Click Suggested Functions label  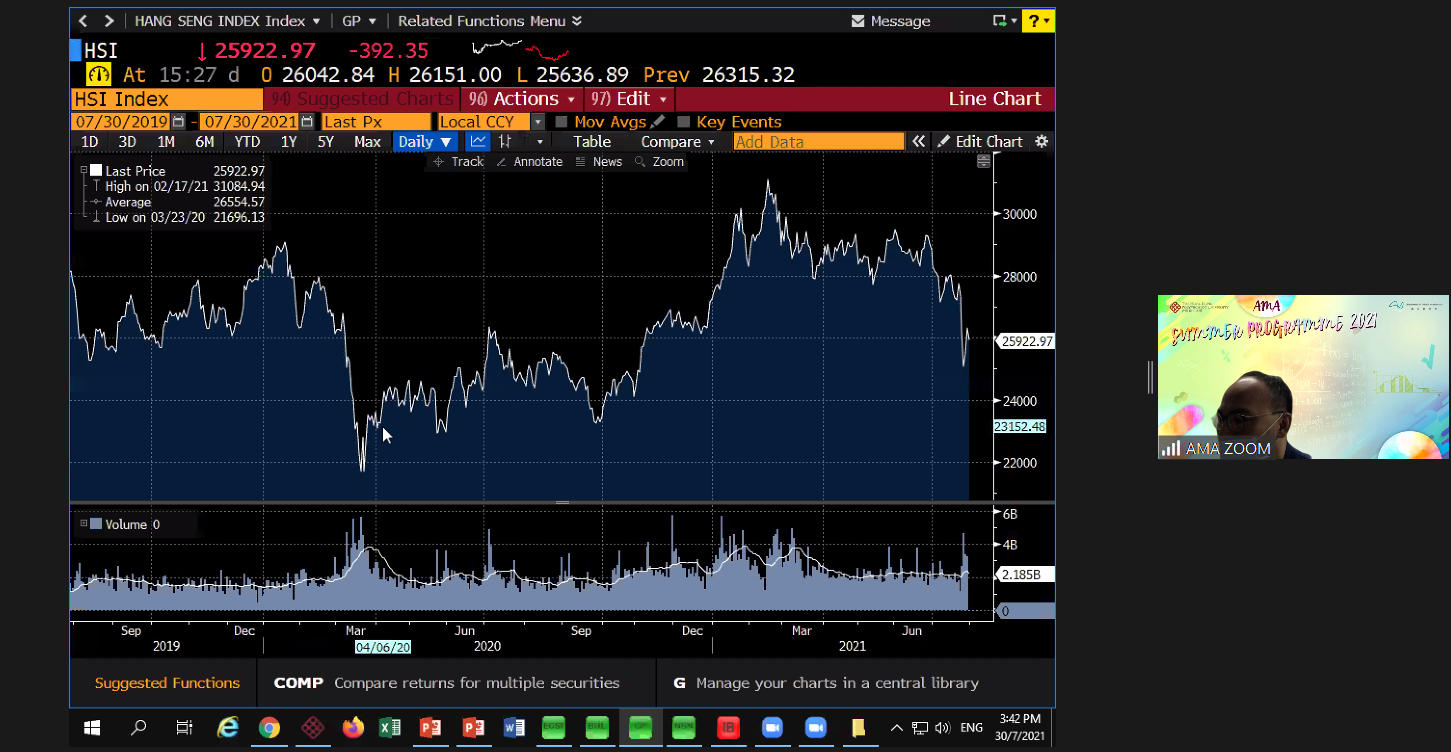167,683
